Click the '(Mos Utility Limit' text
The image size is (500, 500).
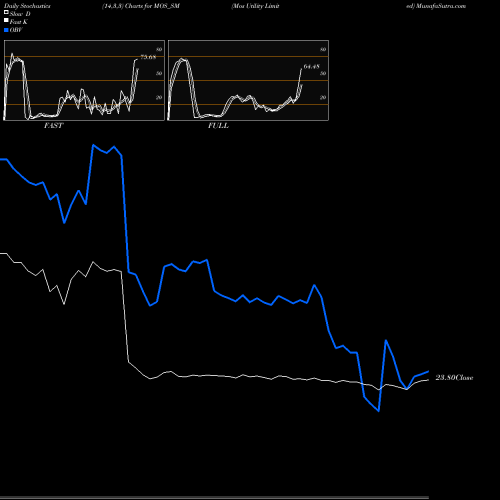tap(255, 6)
